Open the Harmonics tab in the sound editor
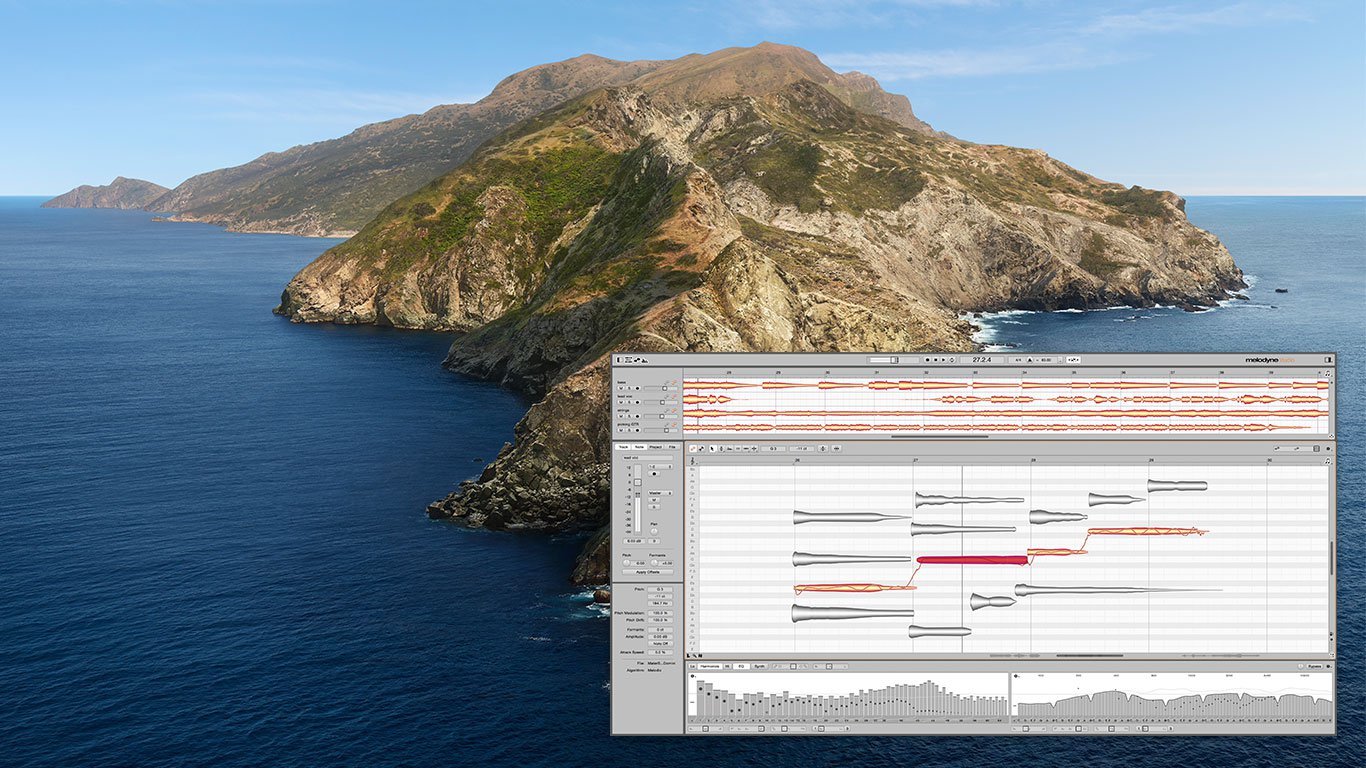This screenshot has height=768, width=1366. pyautogui.click(x=710, y=666)
